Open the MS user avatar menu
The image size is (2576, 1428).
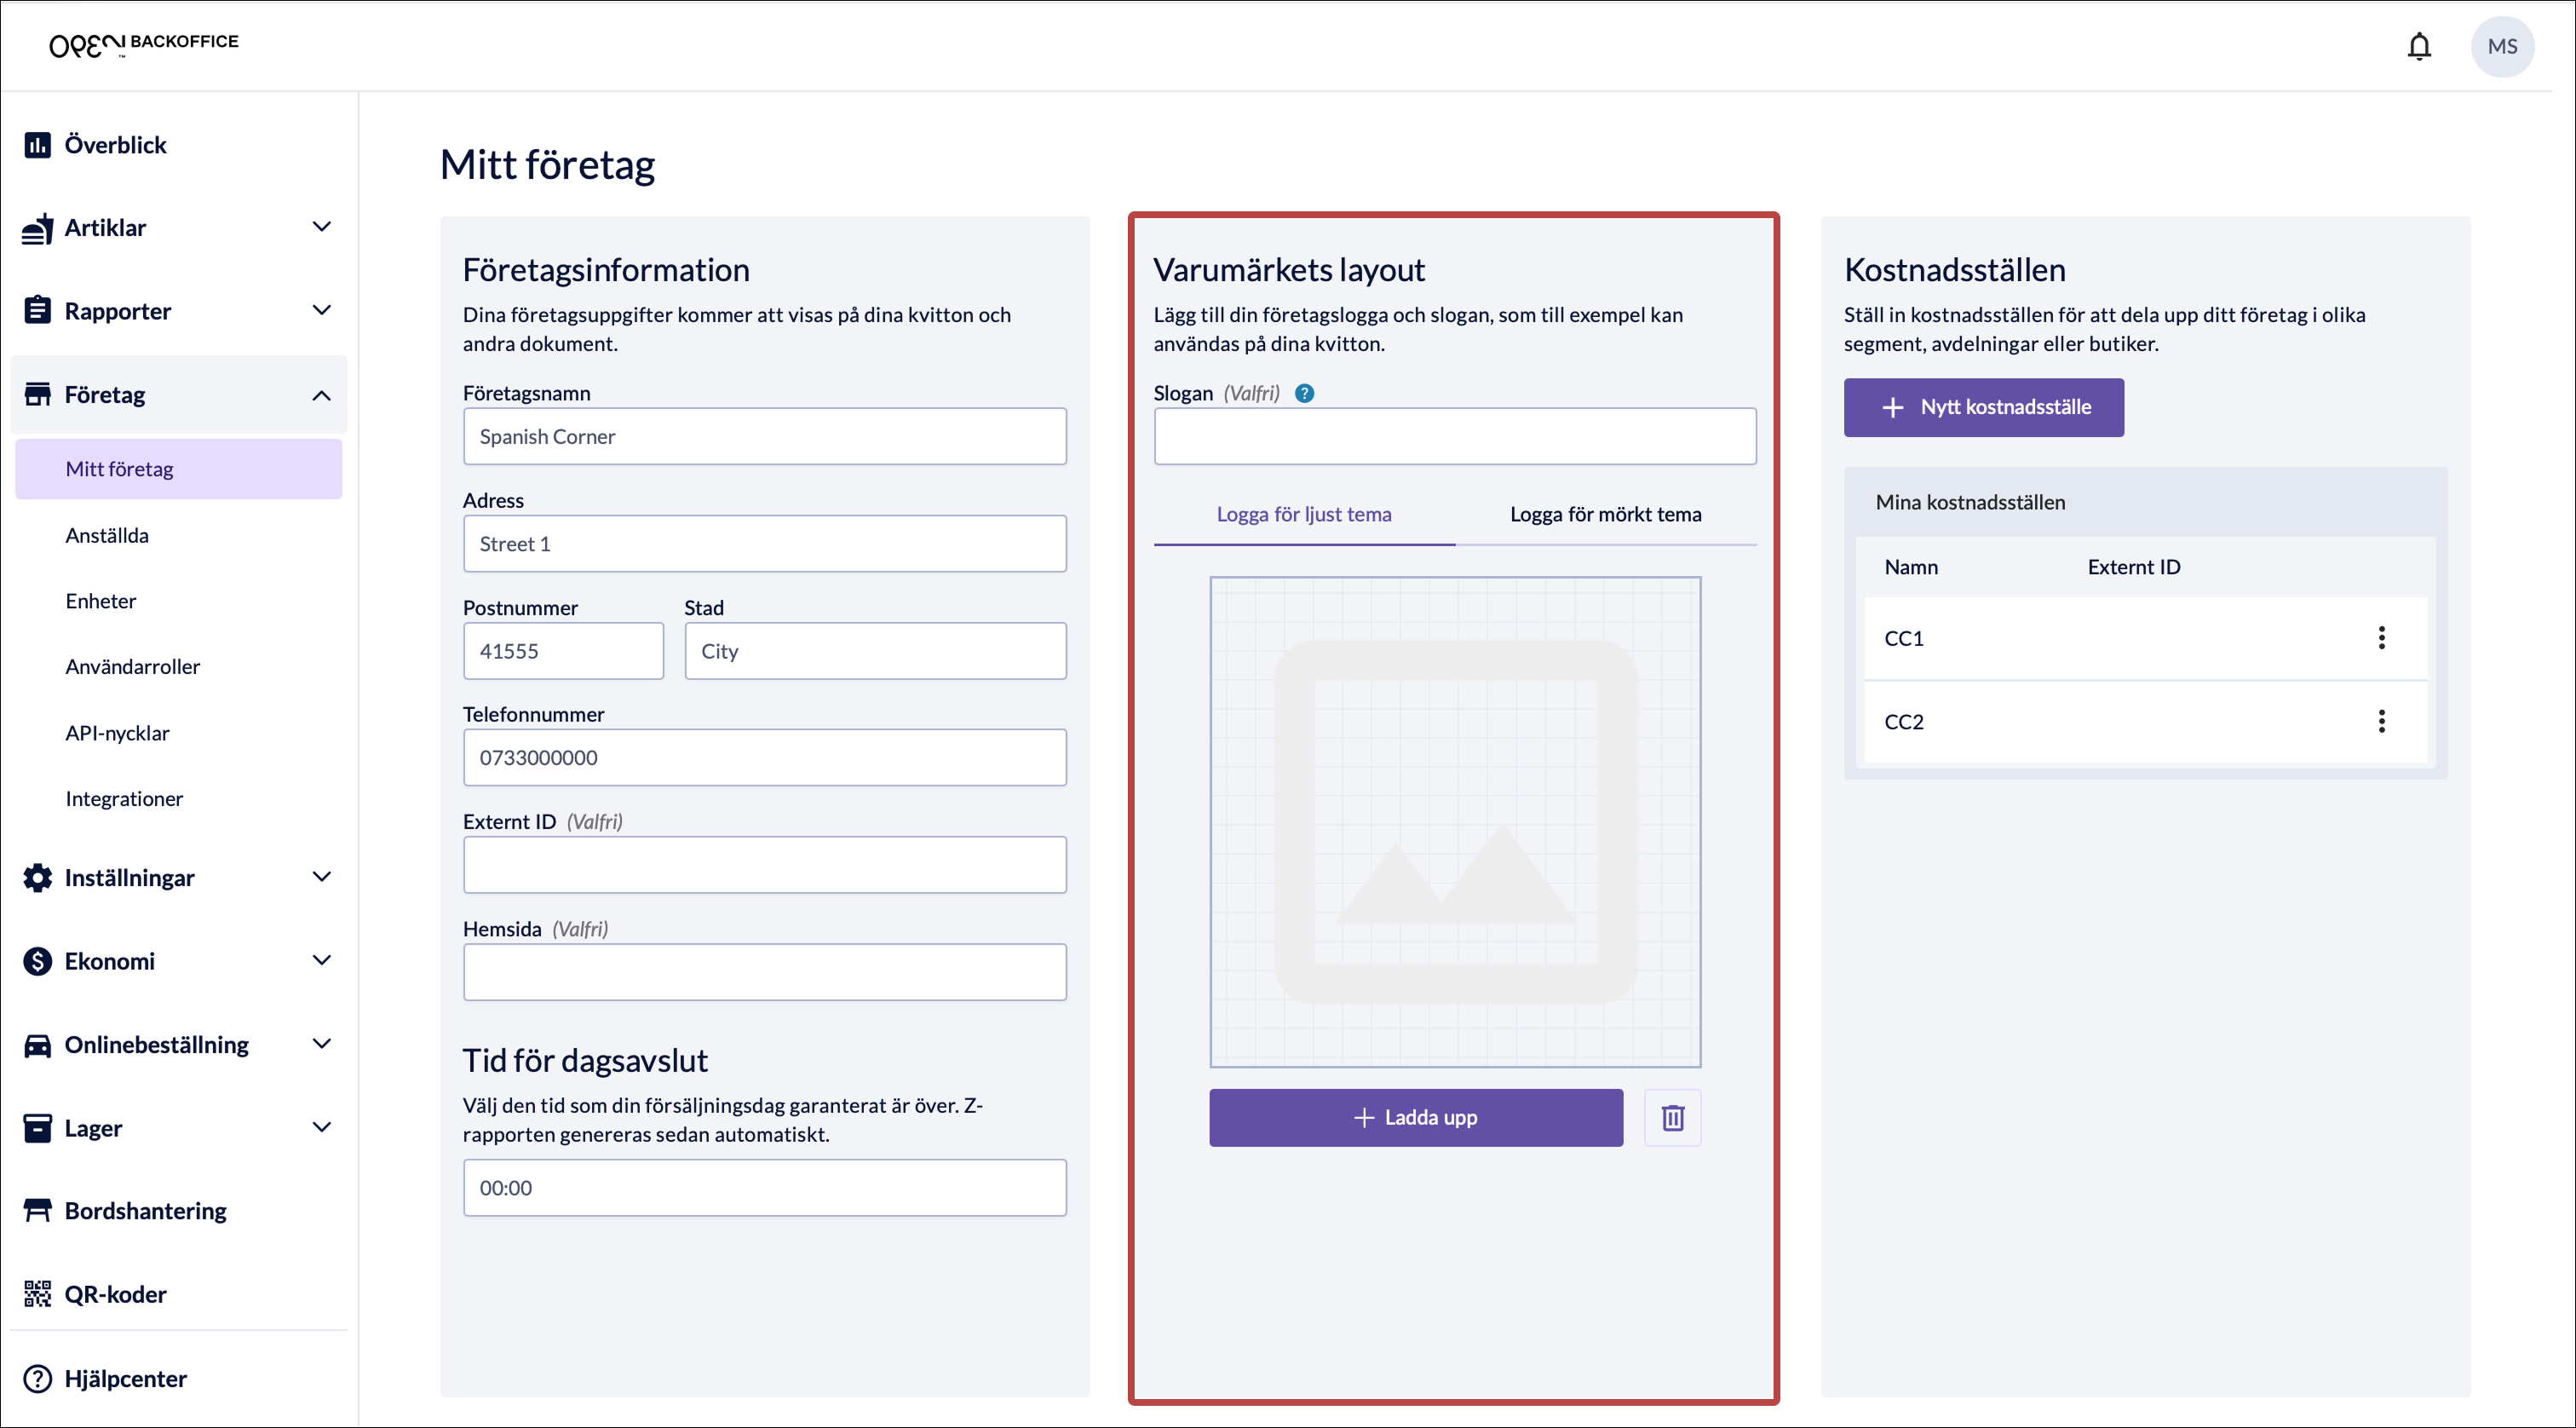2501,46
